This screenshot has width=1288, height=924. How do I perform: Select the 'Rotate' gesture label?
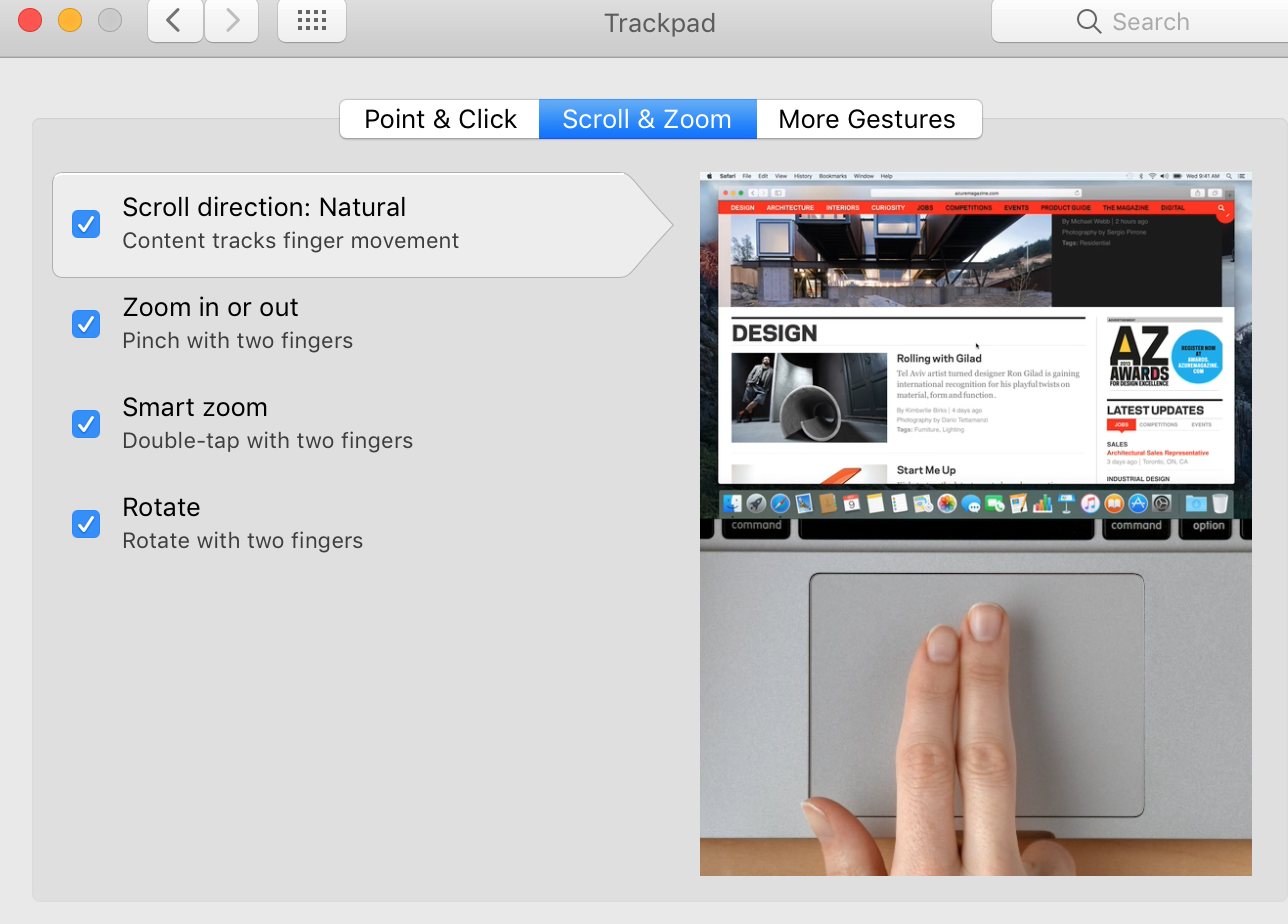pos(161,507)
